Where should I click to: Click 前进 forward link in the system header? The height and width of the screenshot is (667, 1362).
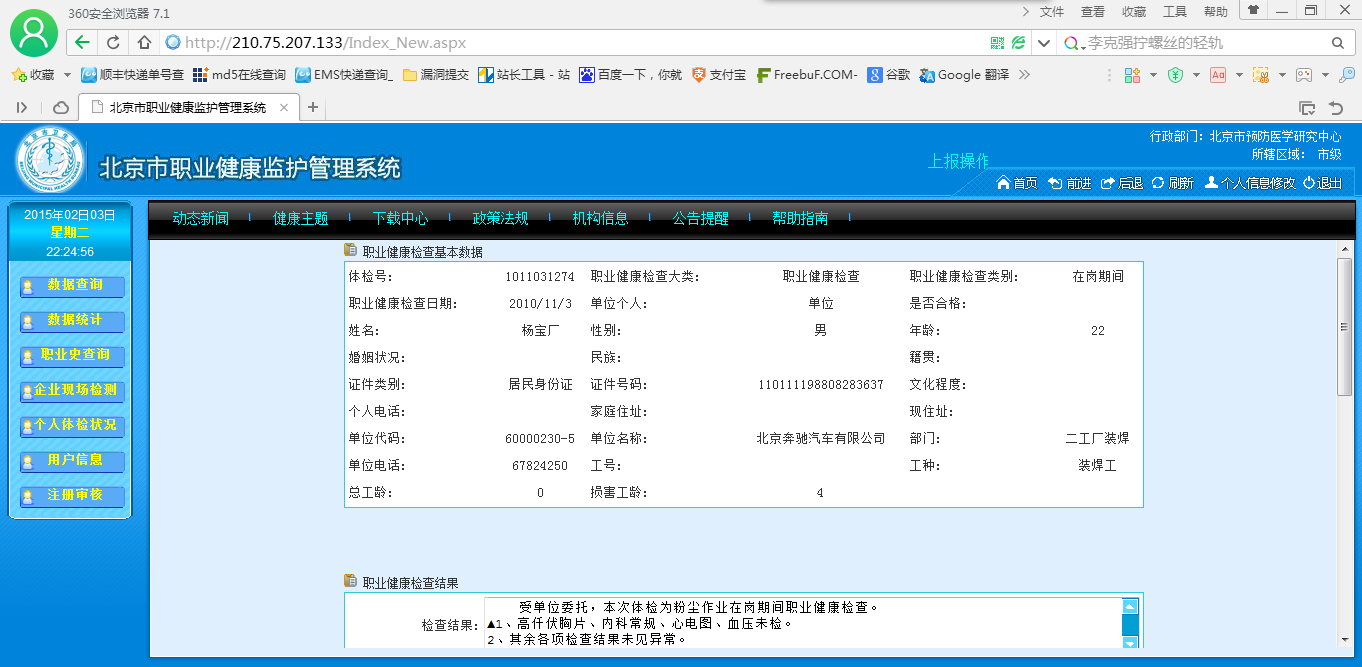pyautogui.click(x=1070, y=183)
